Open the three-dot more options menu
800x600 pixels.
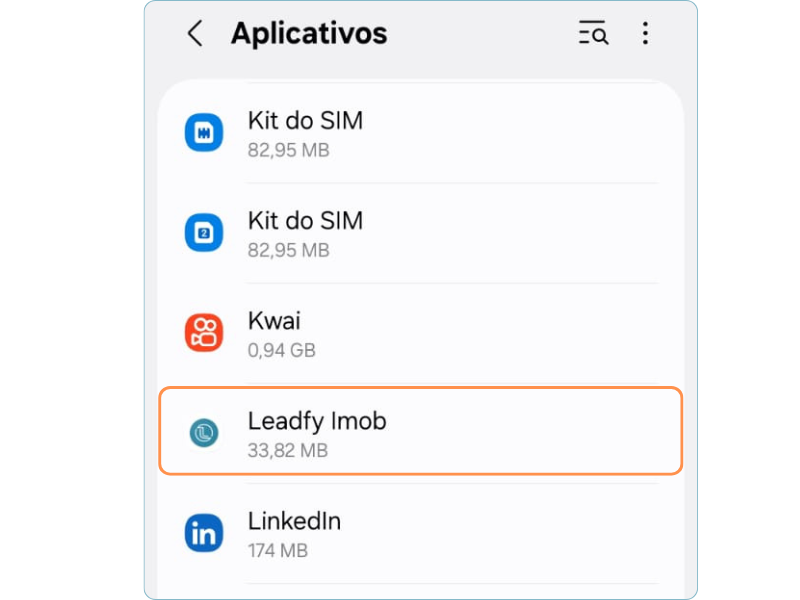point(645,34)
